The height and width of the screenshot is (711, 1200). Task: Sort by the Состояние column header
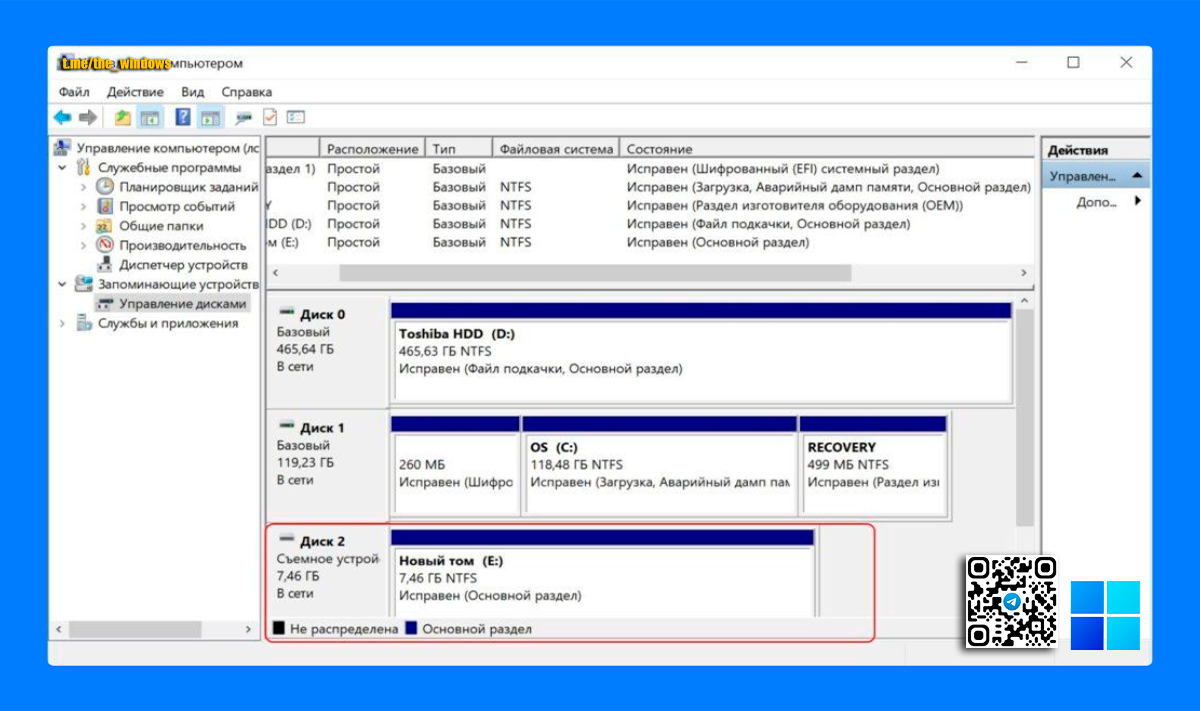(x=826, y=149)
